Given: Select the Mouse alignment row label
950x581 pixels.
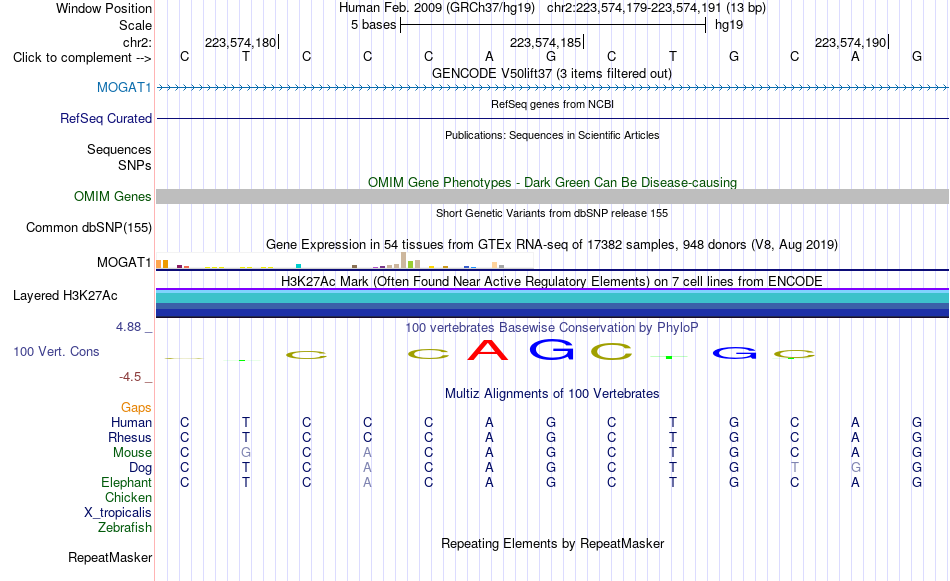Looking at the screenshot, I should coord(132,453).
